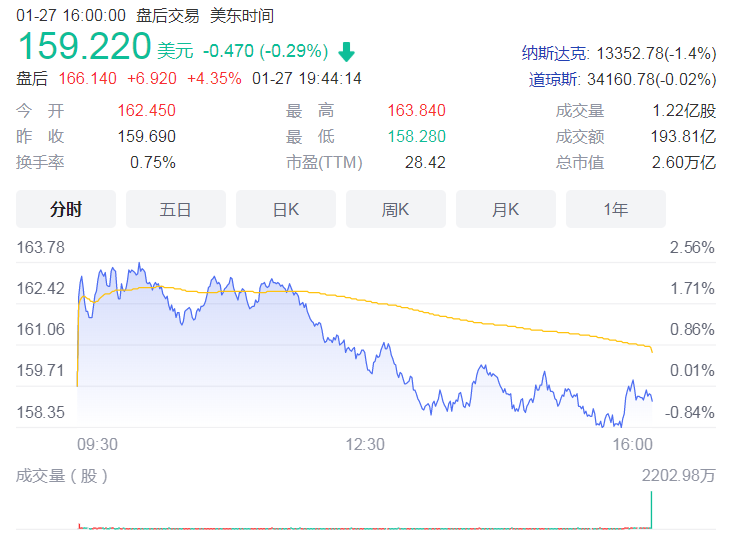The width and height of the screenshot is (735, 545).
Task: Click the turnover amount 193.81亿
Action: pyautogui.click(x=683, y=137)
